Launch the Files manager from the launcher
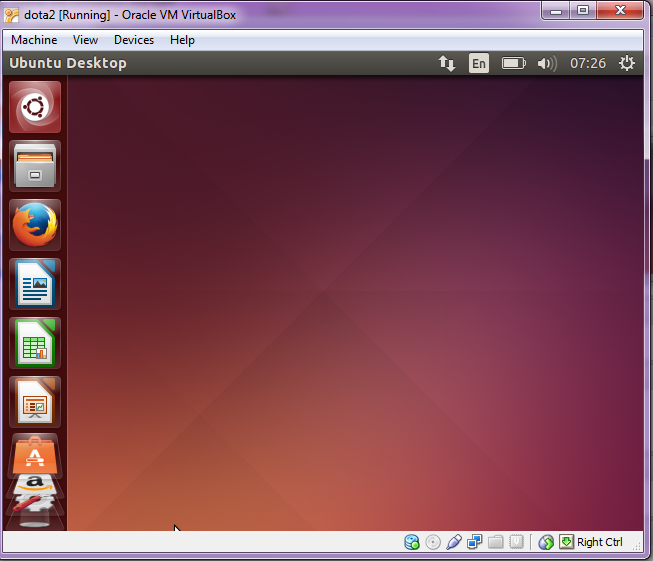653x561 pixels. tap(35, 166)
